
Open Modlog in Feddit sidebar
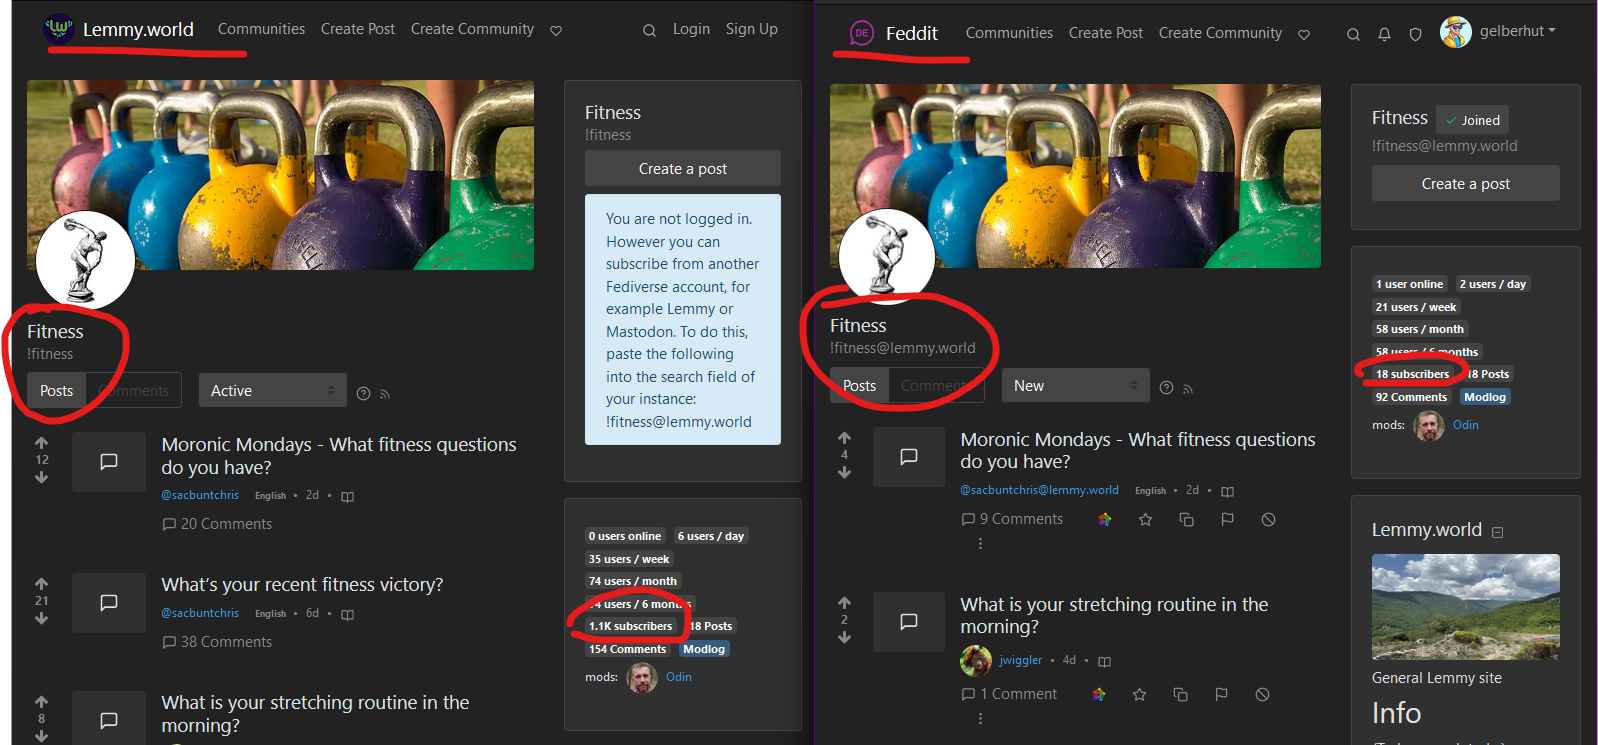1485,397
